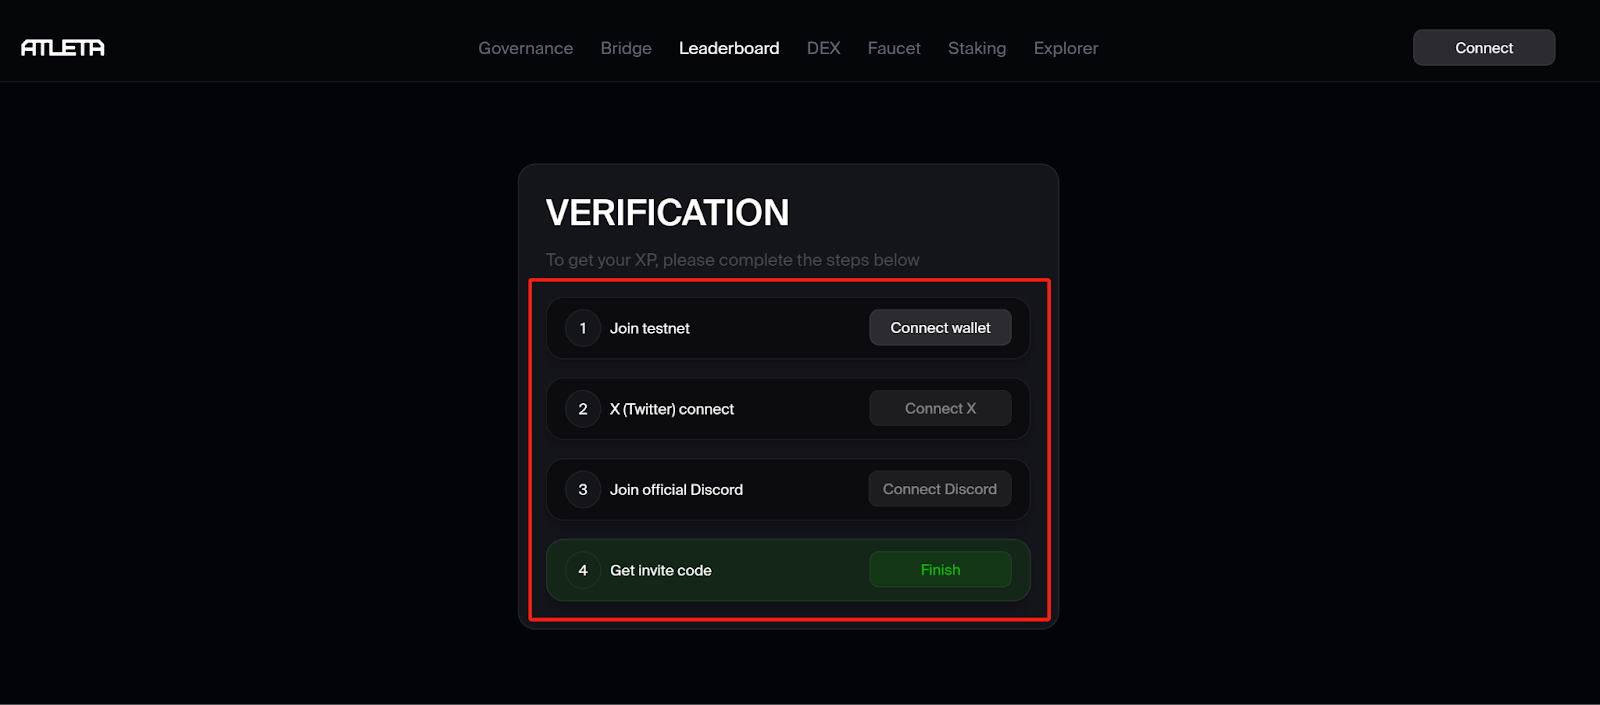Click the step 1 number circle

pyautogui.click(x=583, y=328)
